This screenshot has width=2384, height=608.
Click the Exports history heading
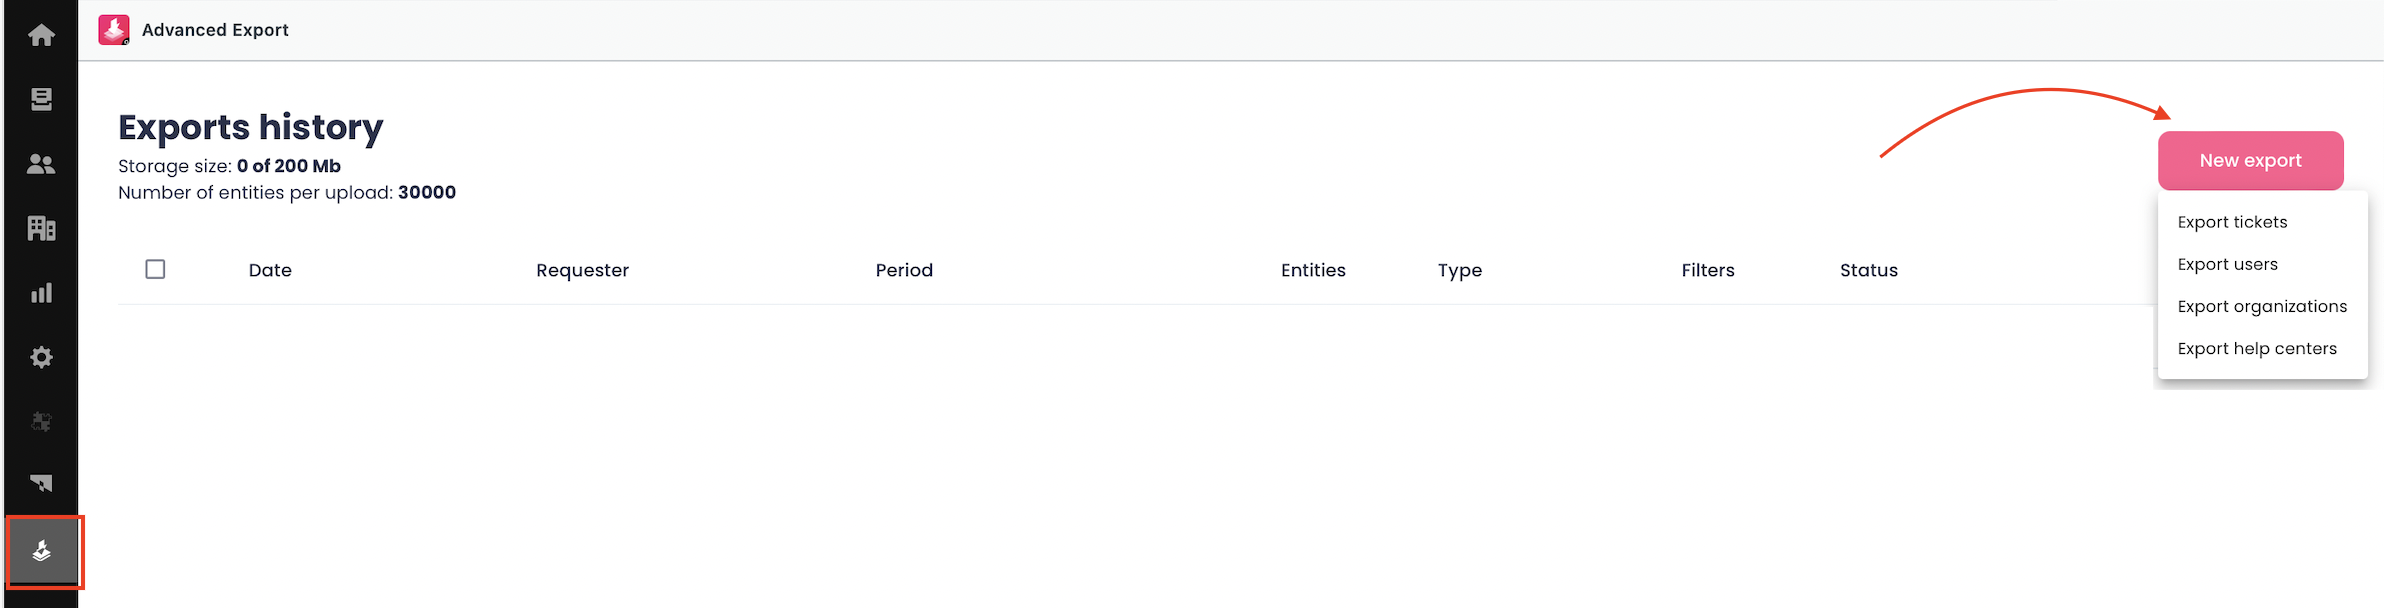250,127
